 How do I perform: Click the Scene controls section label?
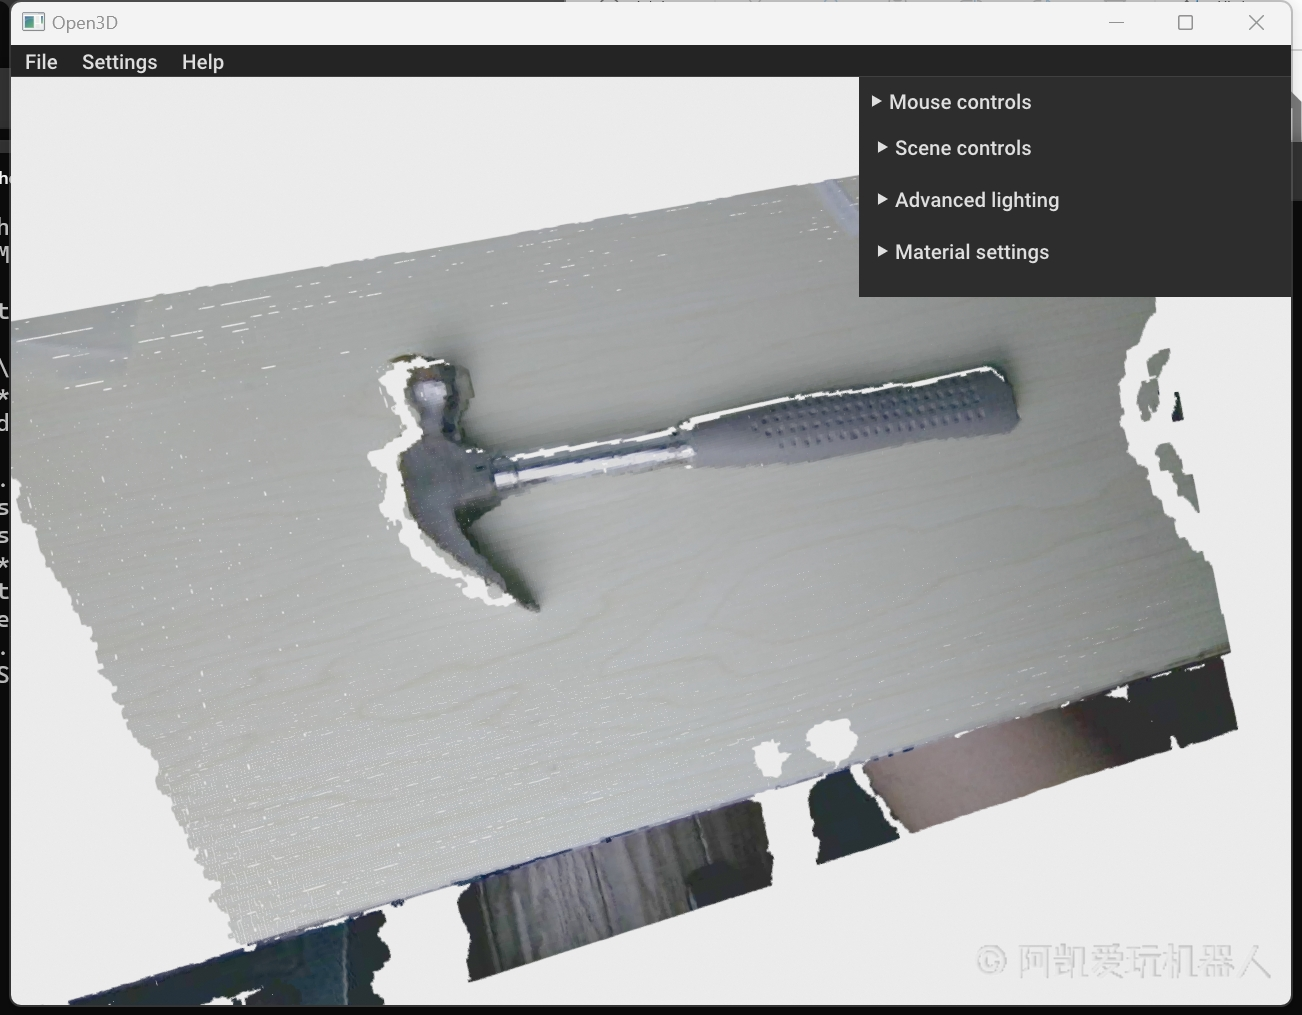(x=962, y=148)
